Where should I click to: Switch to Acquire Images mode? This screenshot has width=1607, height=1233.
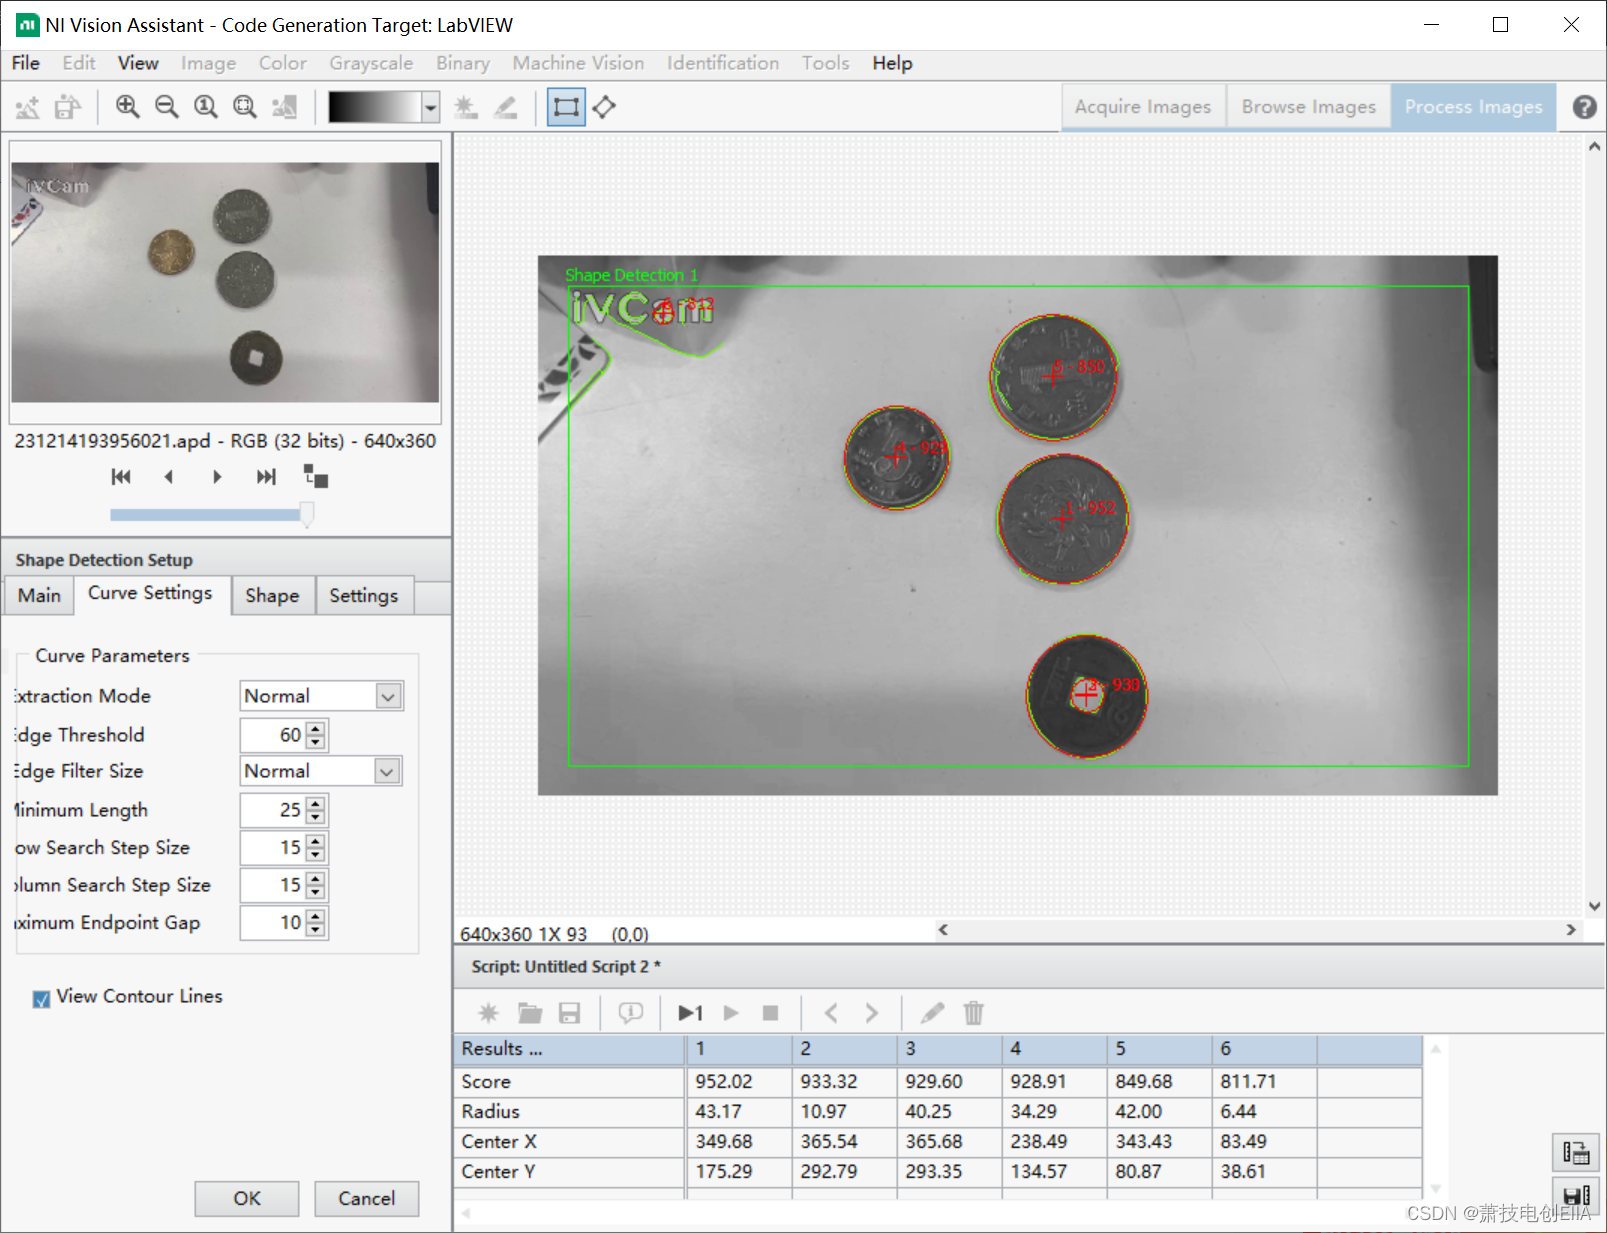1143,107
